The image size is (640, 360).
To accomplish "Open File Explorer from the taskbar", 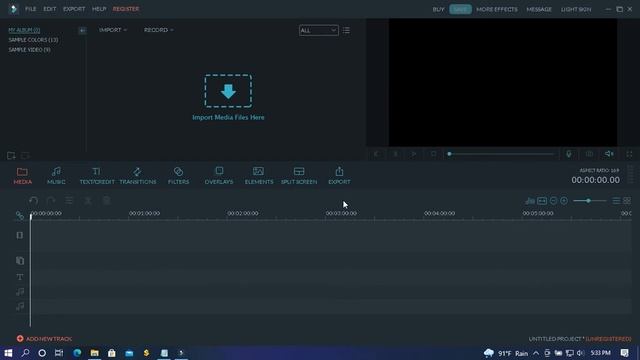I will coord(94,353).
